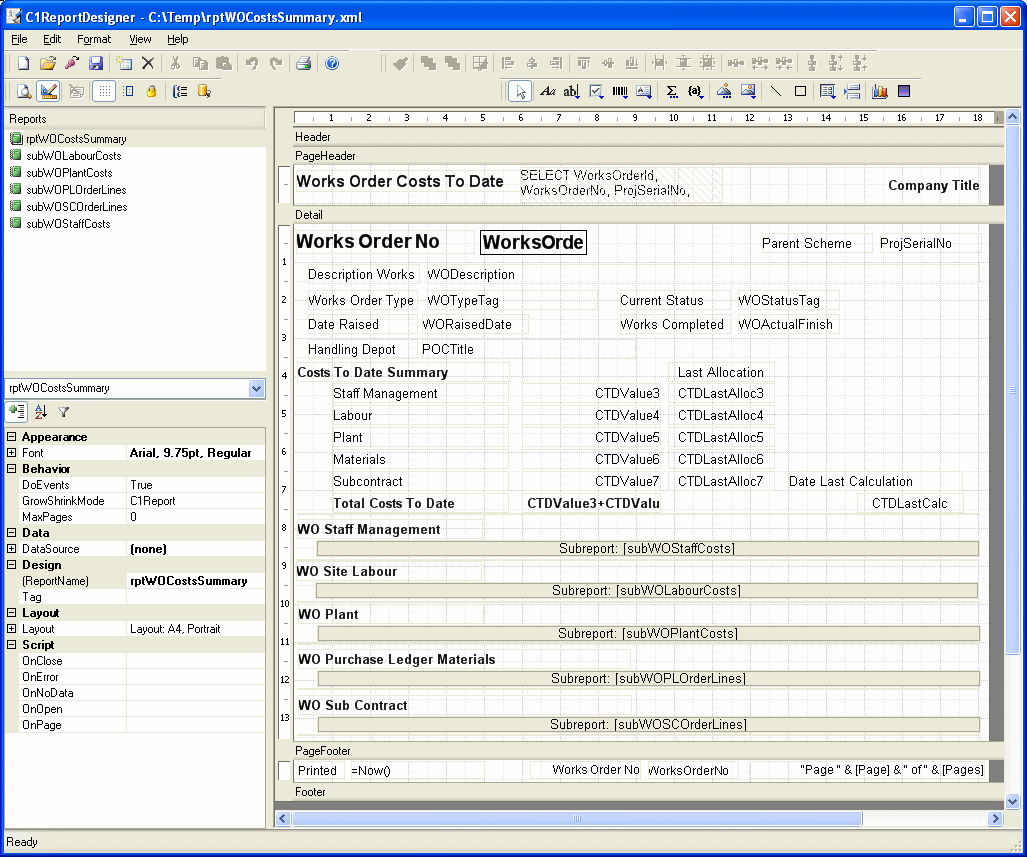1027x857 pixels.
Task: Sort properties alphabetically
Action: (x=41, y=411)
